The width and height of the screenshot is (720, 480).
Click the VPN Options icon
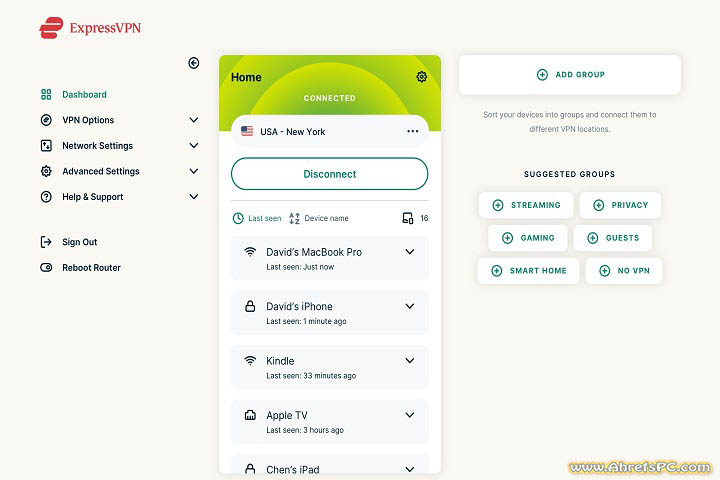pyautogui.click(x=46, y=120)
